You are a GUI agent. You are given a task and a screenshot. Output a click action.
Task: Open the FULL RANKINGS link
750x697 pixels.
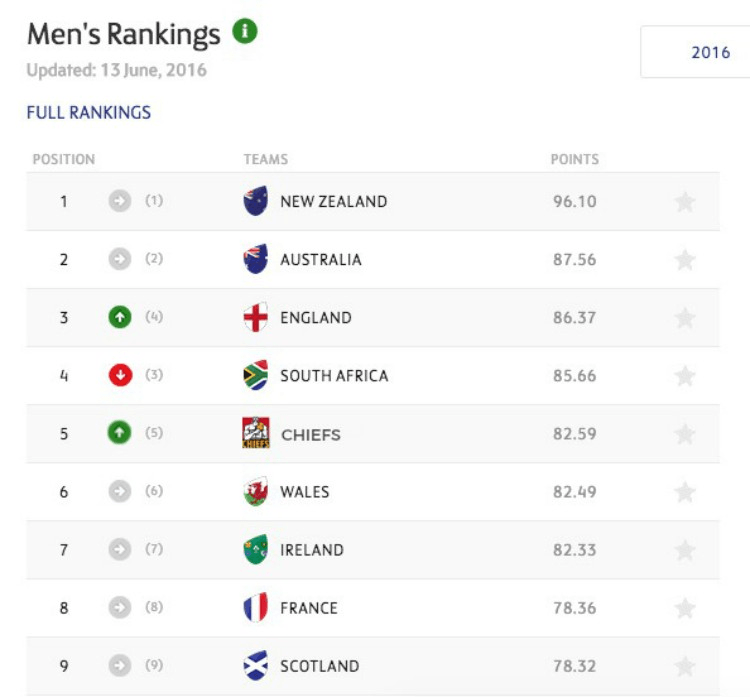coord(89,112)
